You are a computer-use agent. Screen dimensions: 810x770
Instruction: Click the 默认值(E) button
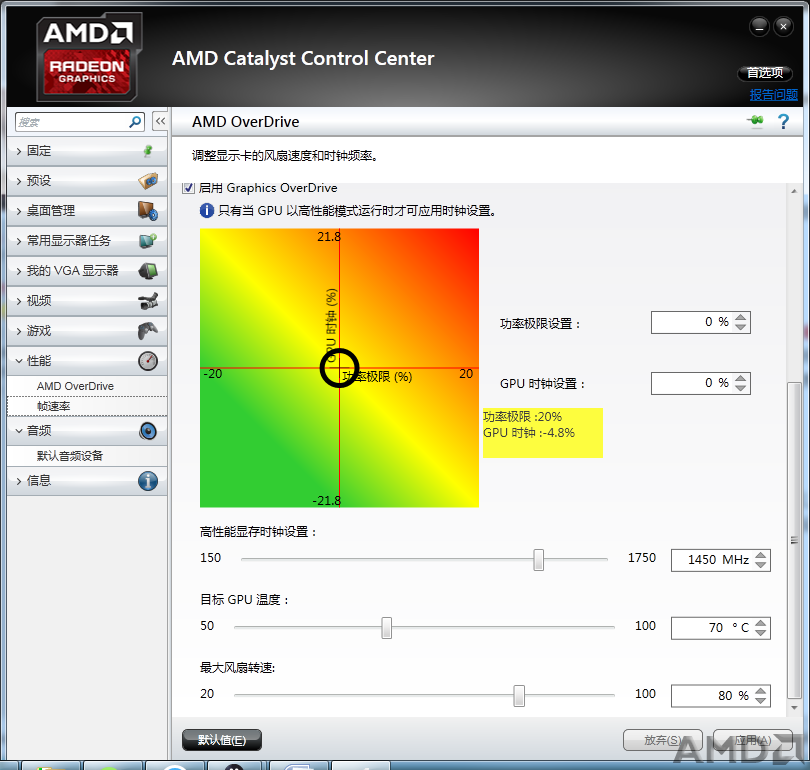pyautogui.click(x=222, y=740)
